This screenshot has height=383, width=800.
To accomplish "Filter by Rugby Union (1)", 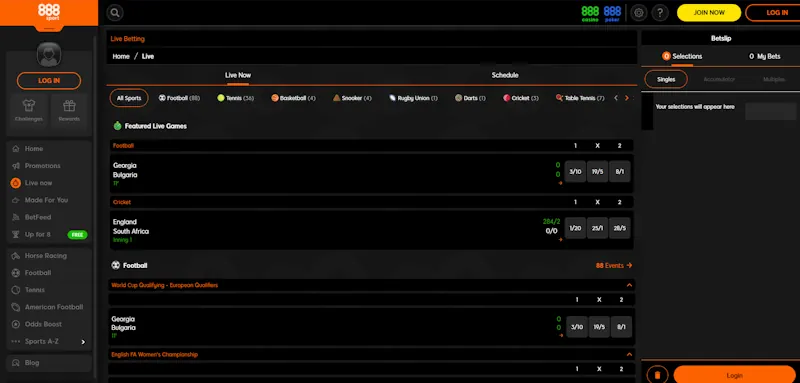I will point(413,98).
